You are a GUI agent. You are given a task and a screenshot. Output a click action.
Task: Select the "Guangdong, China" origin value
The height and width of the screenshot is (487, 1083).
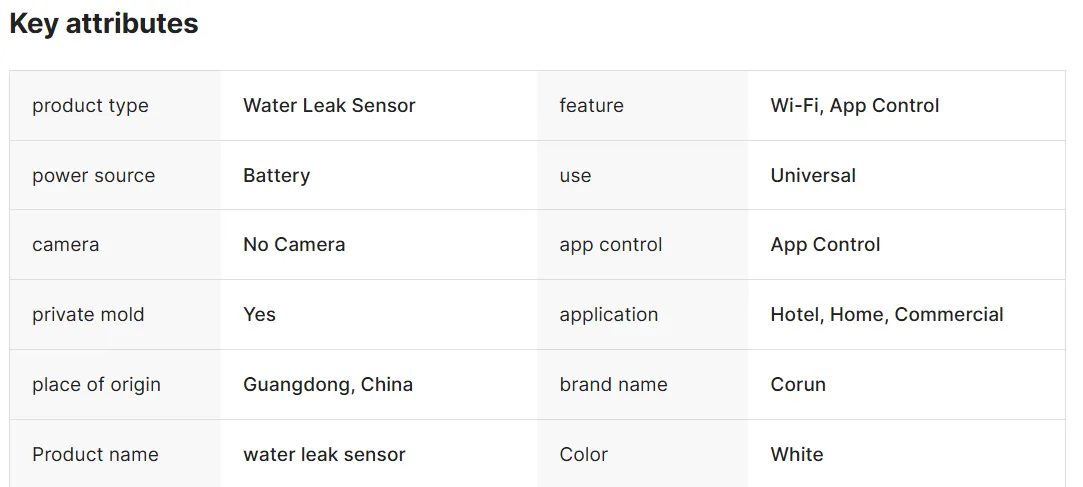click(x=328, y=385)
